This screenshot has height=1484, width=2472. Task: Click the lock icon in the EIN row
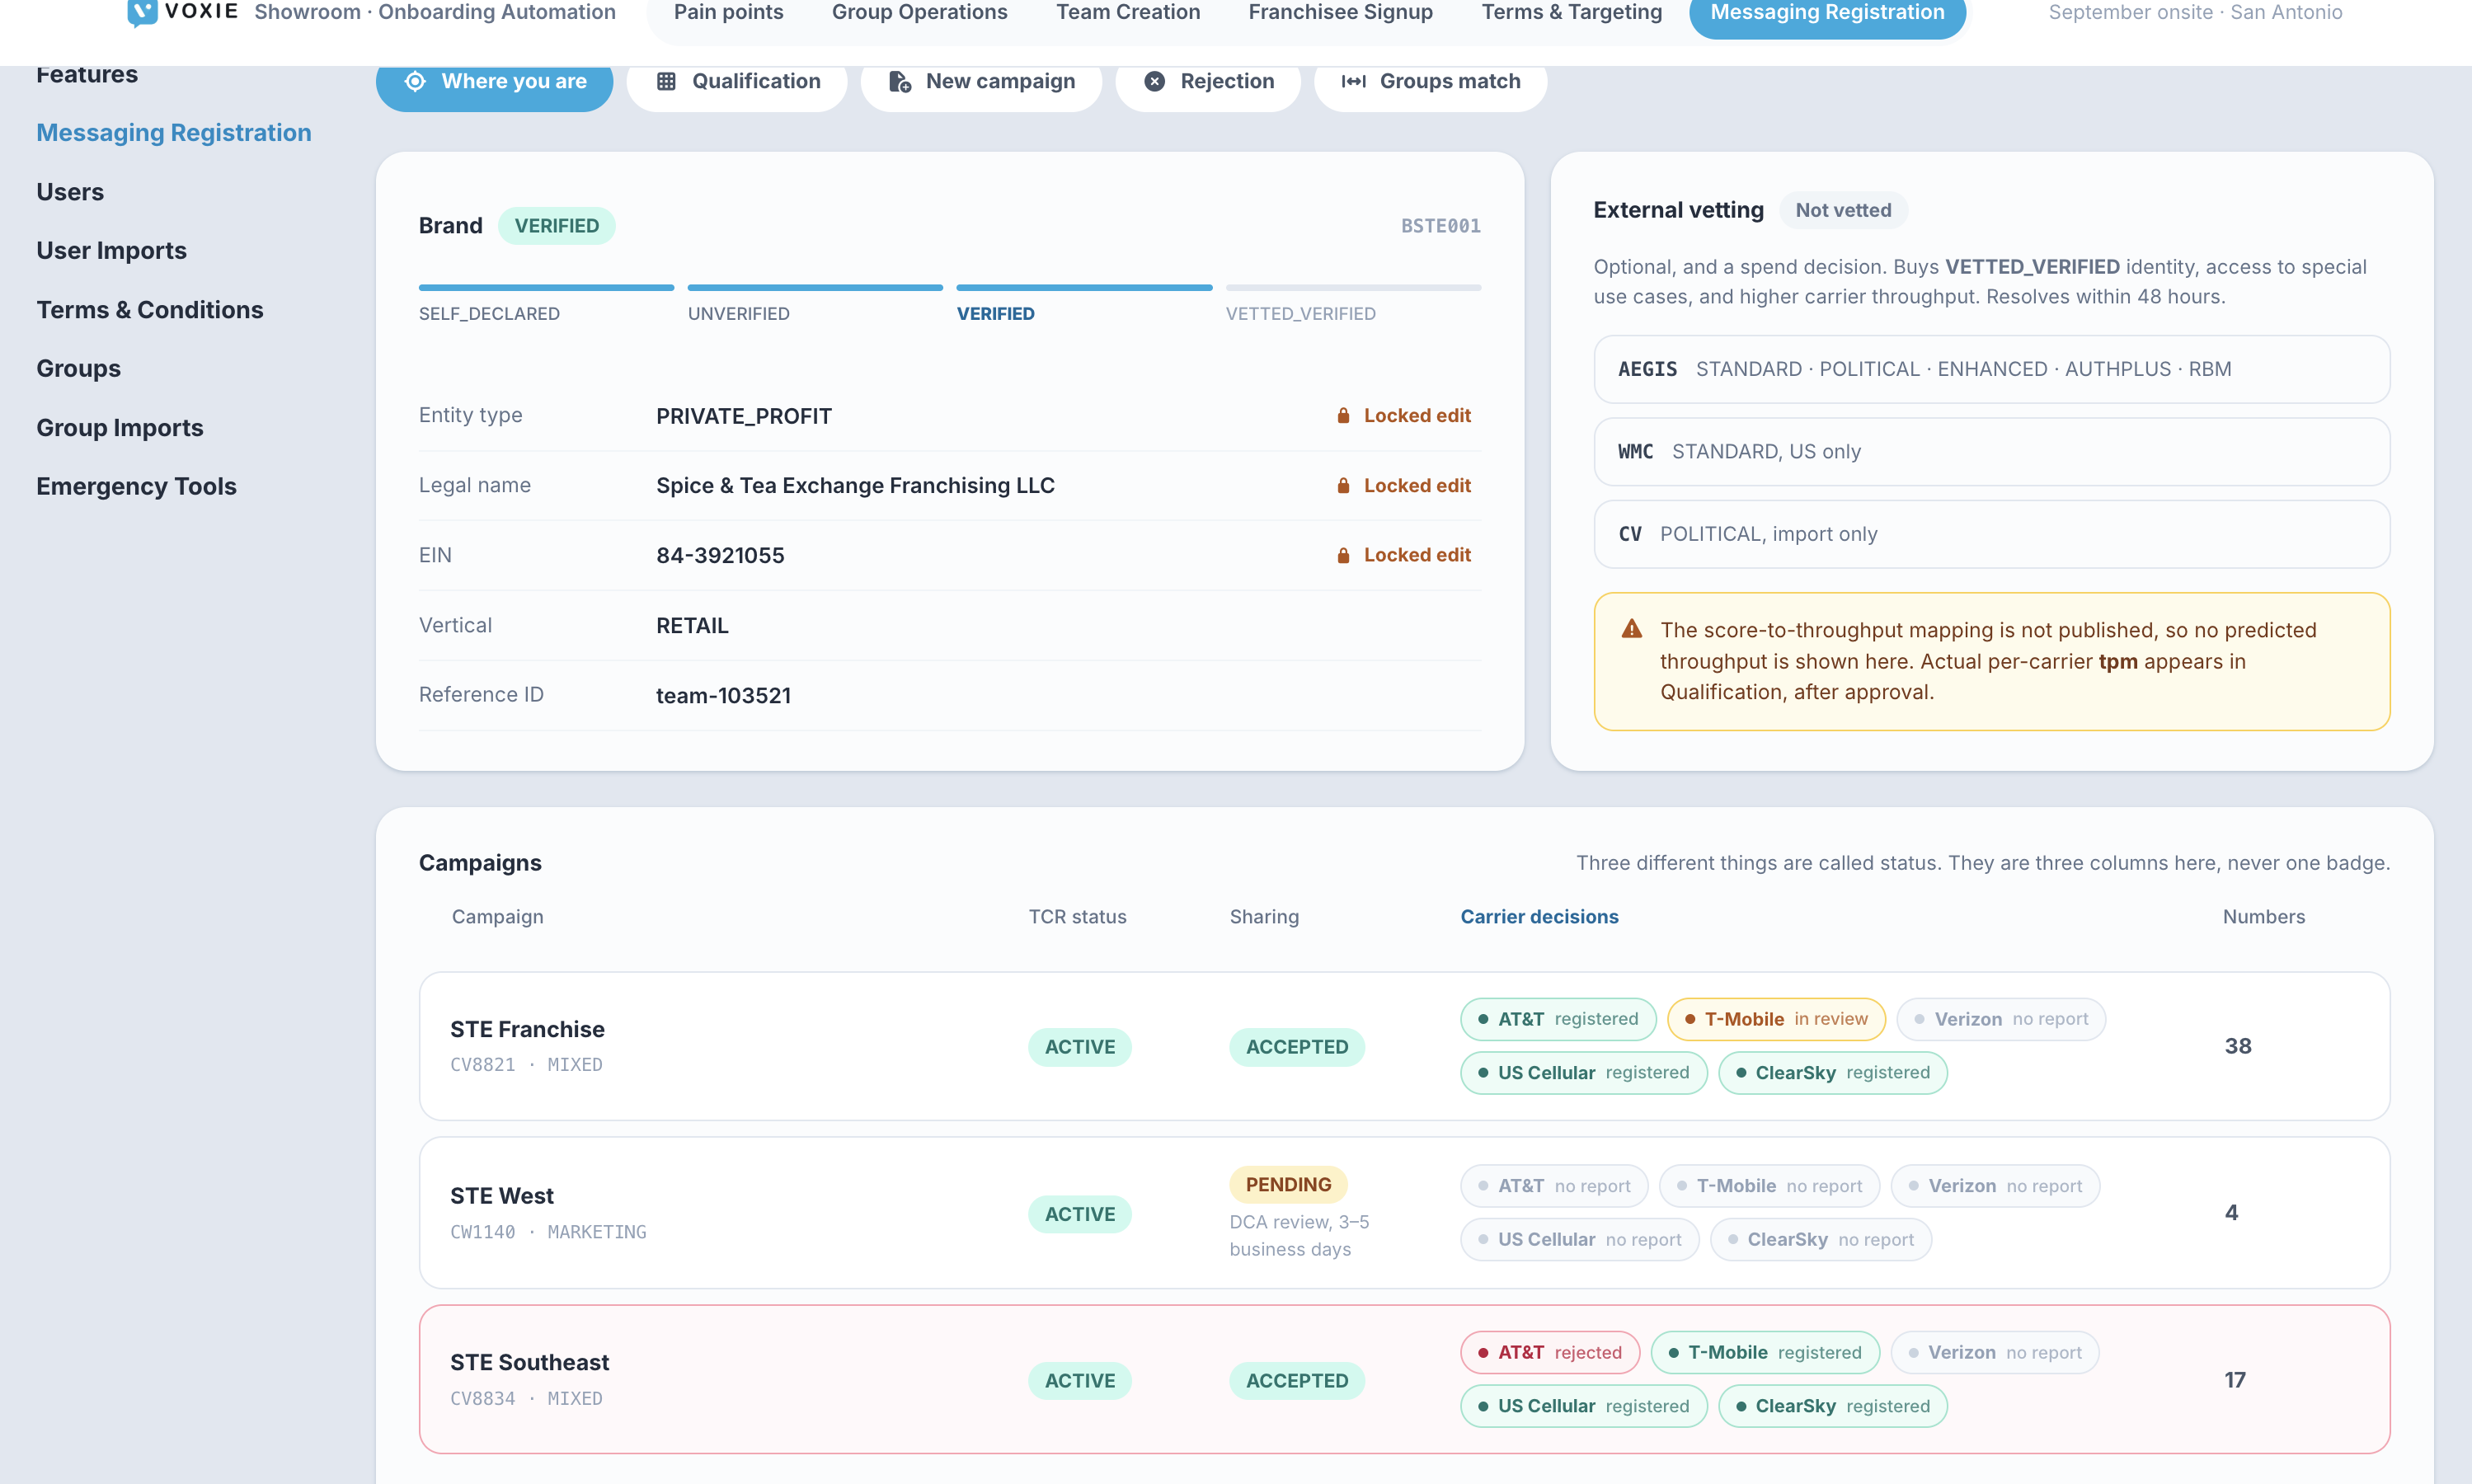point(1343,556)
